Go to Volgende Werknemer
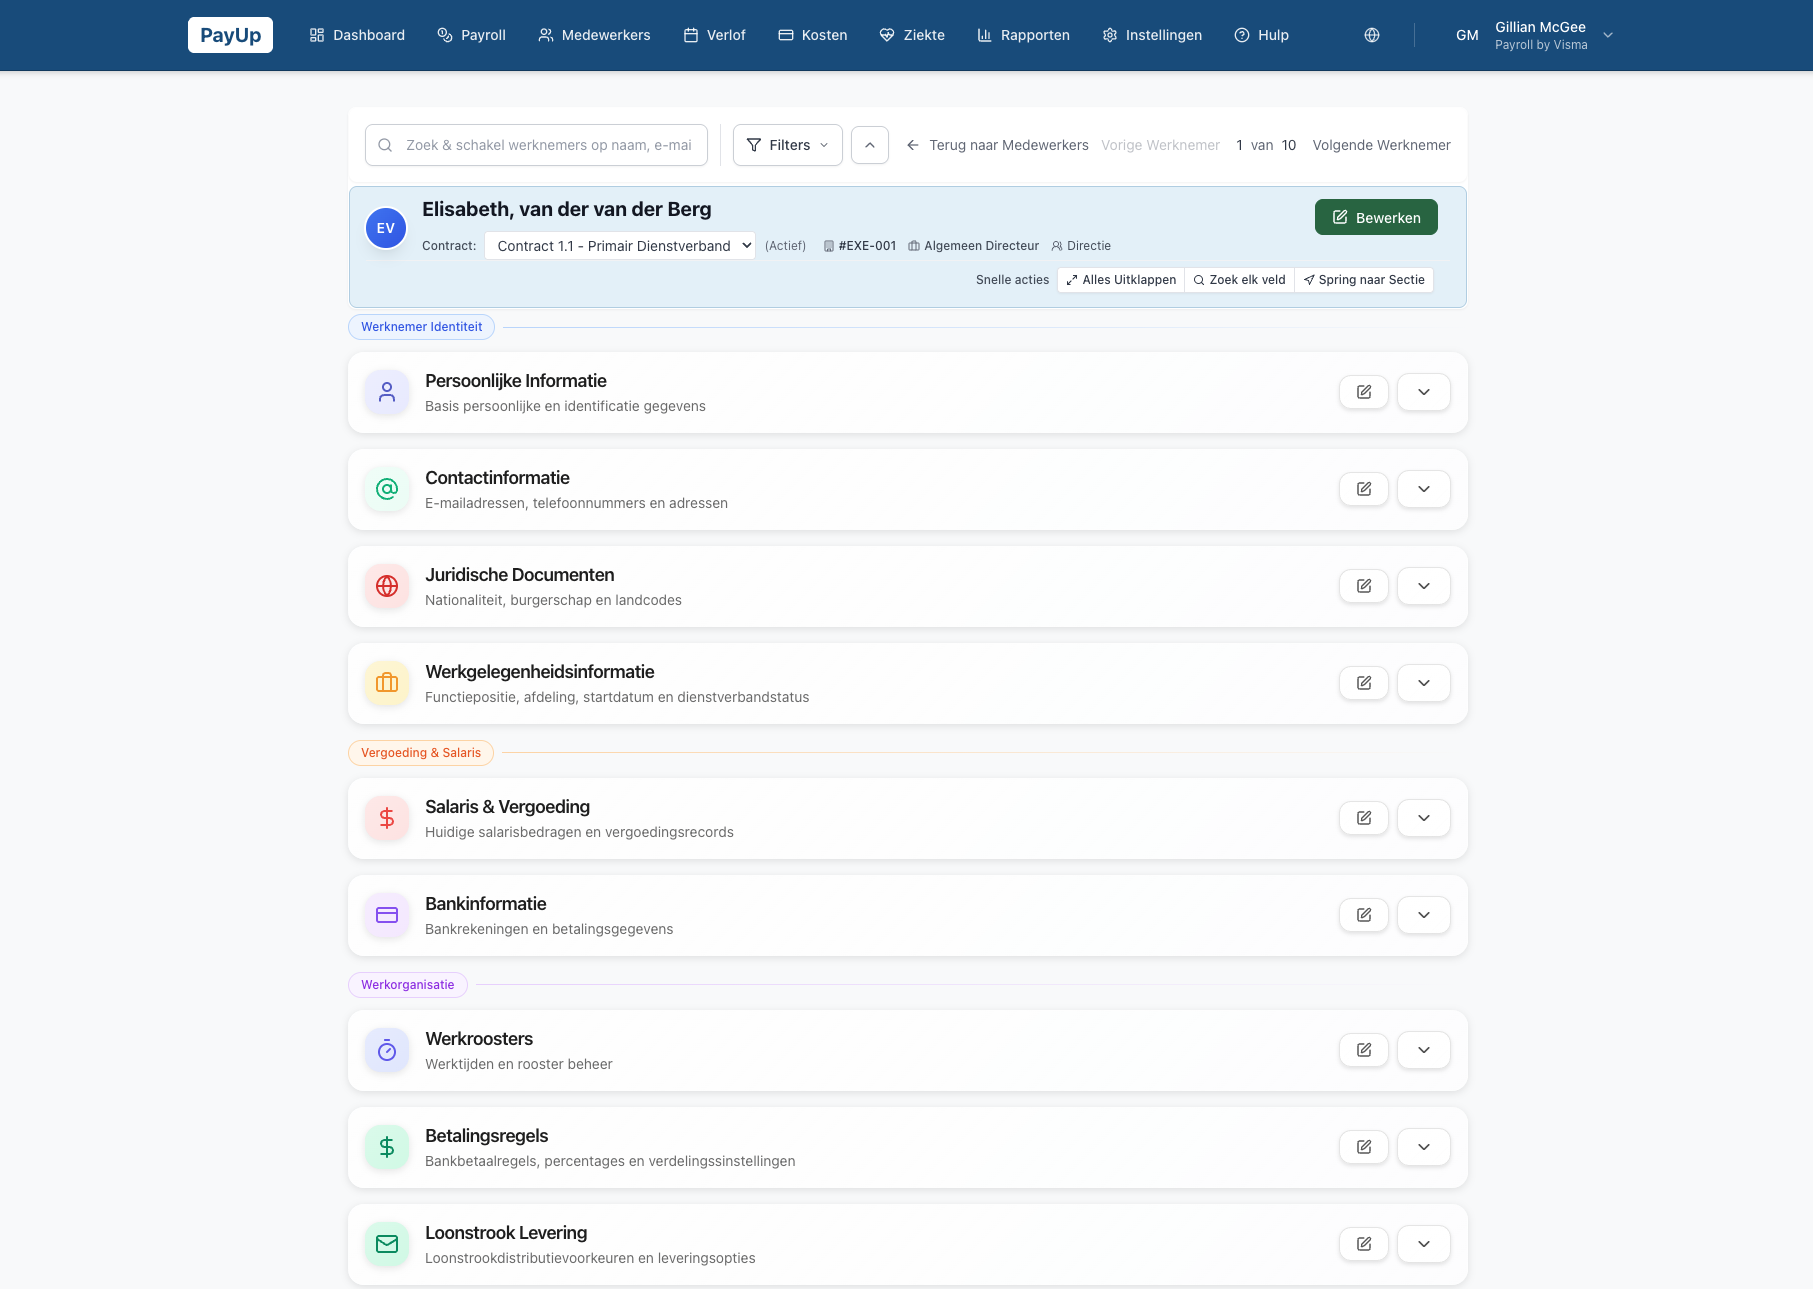 pyautogui.click(x=1381, y=145)
